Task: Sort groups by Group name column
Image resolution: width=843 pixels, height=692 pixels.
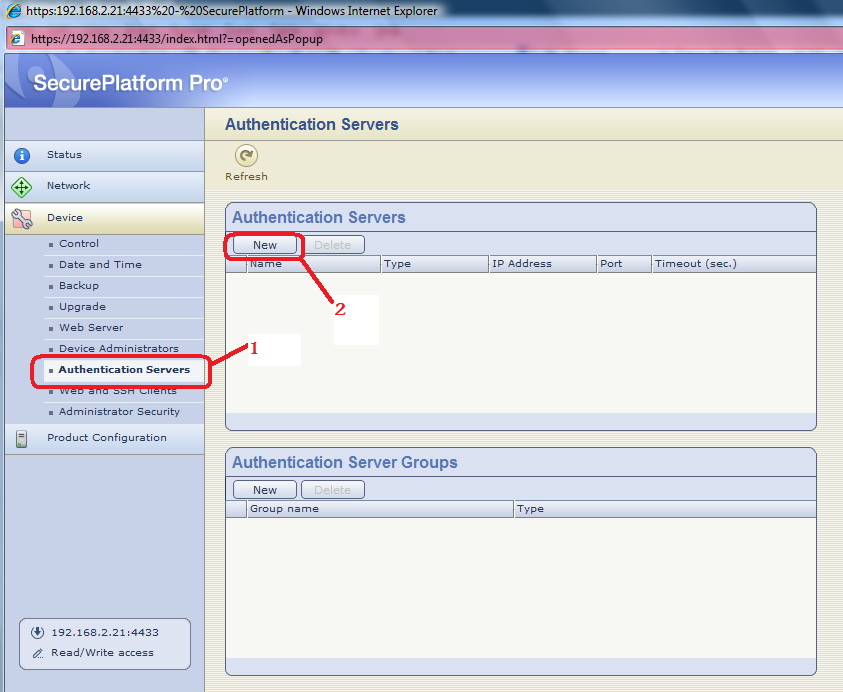Action: pos(380,509)
